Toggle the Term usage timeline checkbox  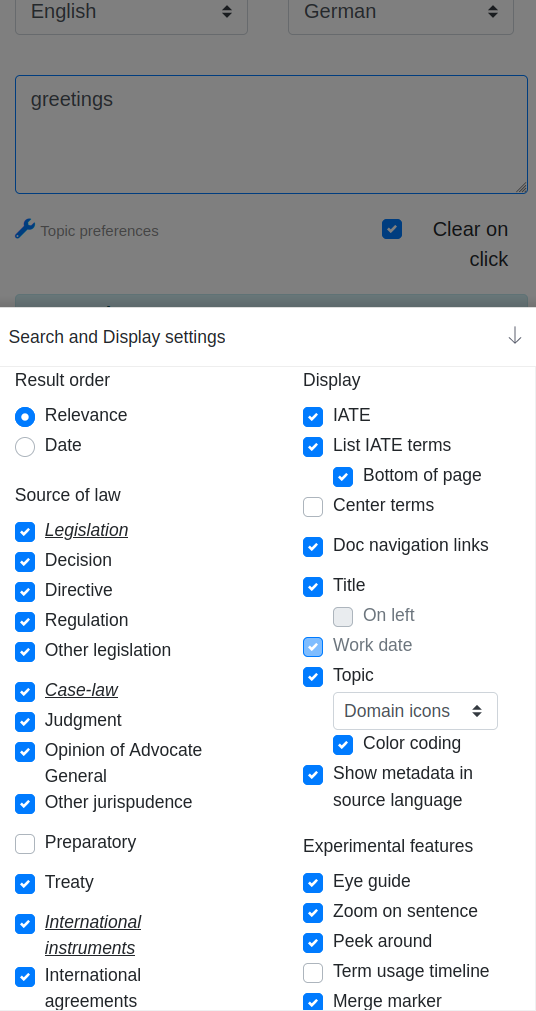[x=313, y=972]
